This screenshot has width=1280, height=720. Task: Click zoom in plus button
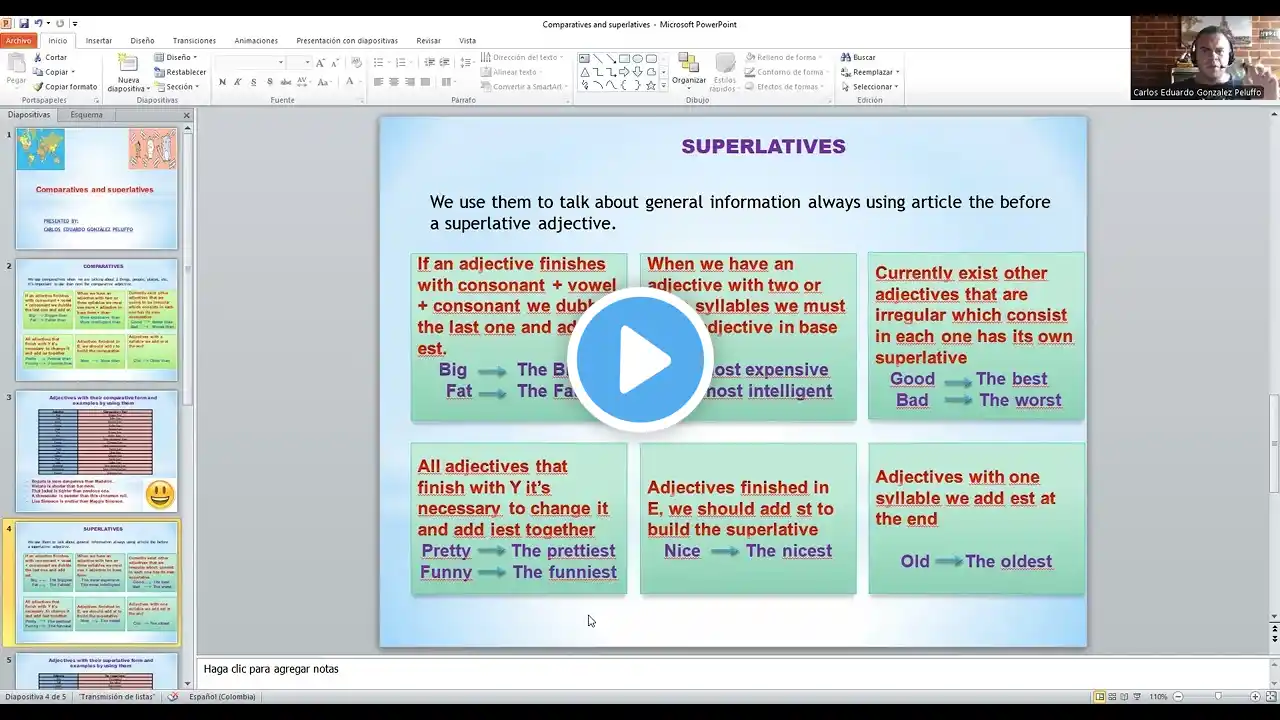(1256, 696)
